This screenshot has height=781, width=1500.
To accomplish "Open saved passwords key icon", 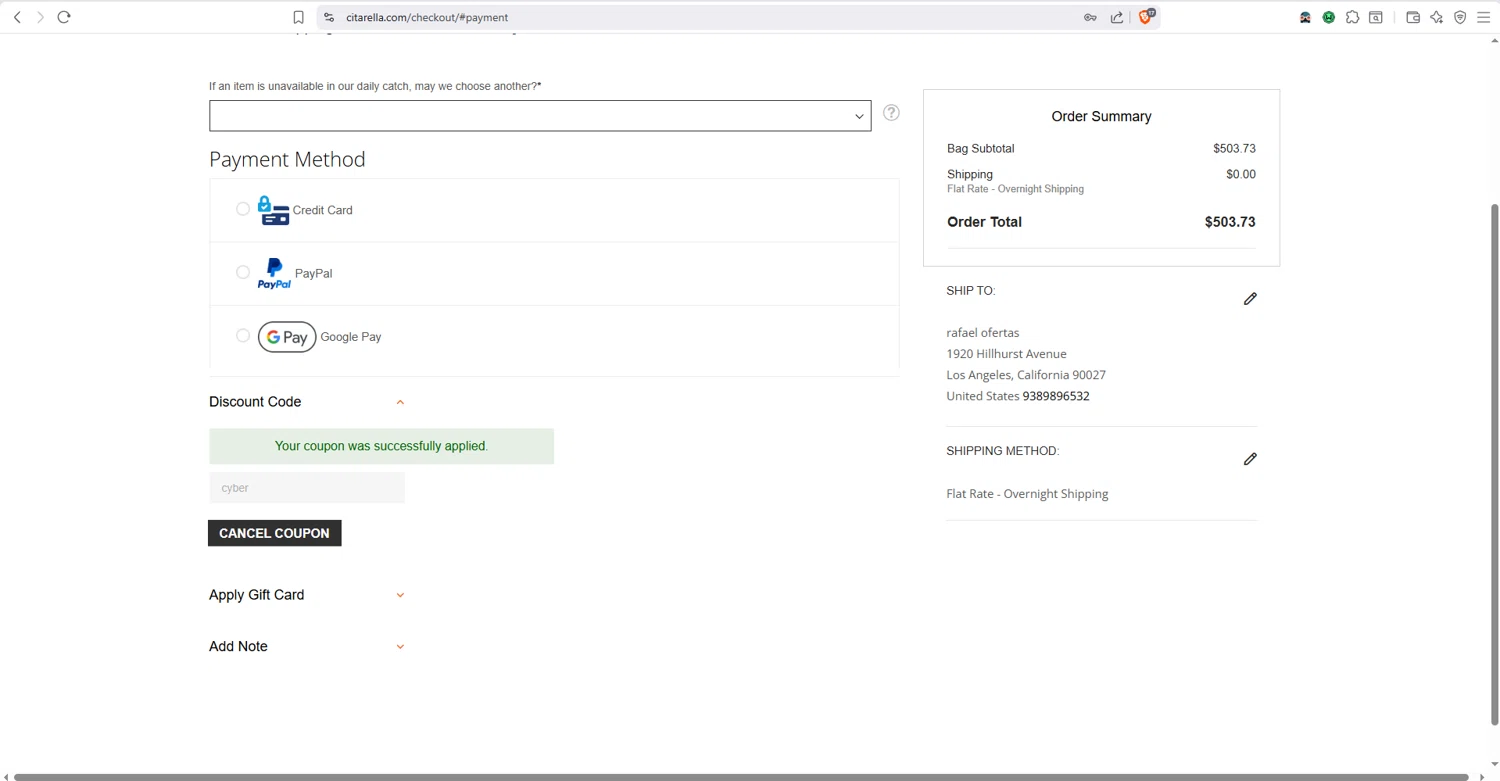I will coord(1090,17).
